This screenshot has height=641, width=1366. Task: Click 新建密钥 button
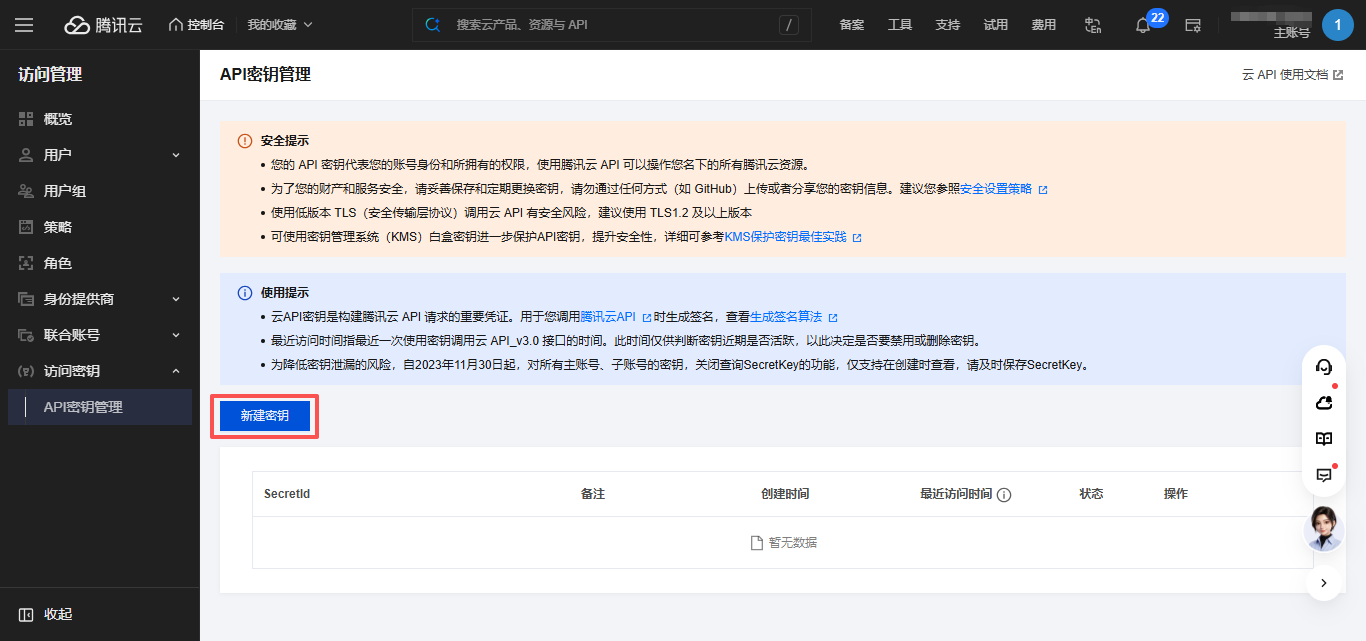point(265,416)
